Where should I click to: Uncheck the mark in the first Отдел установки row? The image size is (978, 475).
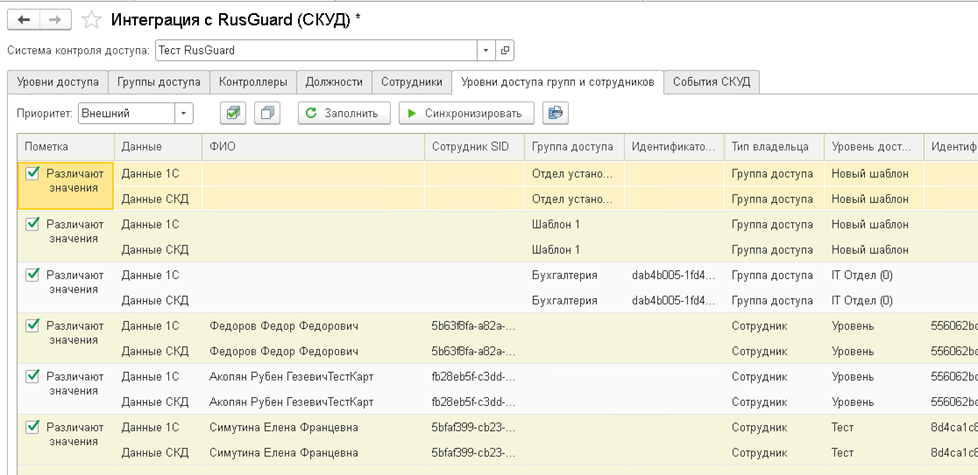tap(33, 172)
